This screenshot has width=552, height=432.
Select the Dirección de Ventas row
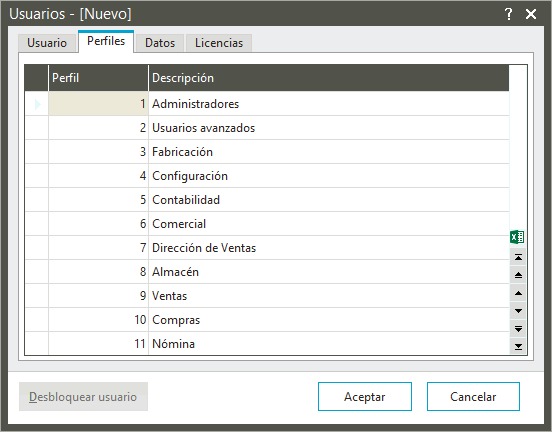pos(267,248)
